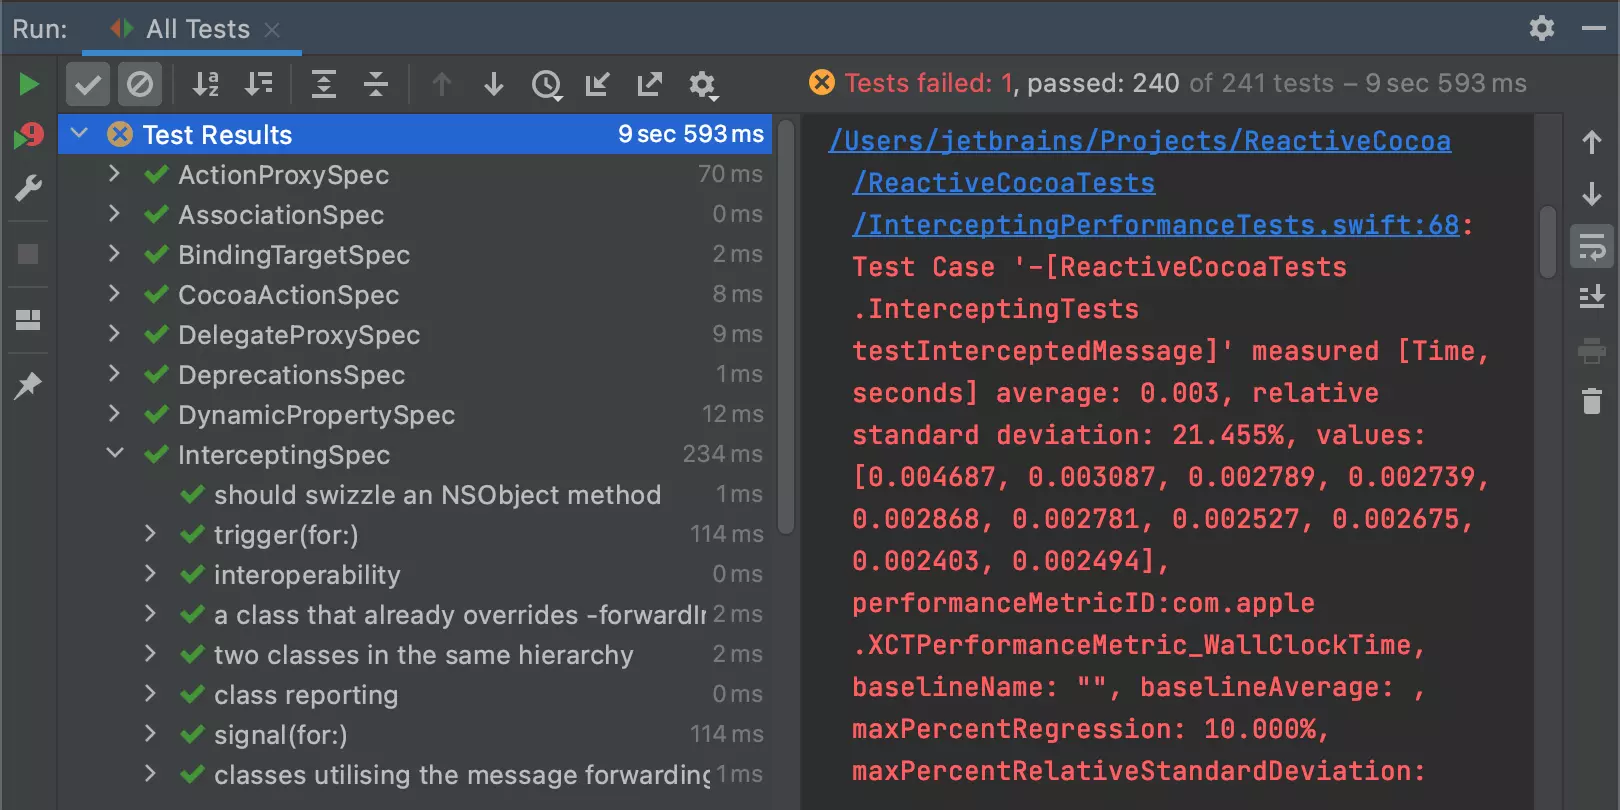The height and width of the screenshot is (810, 1620).
Task: Click the green Run tests play button
Action: pyautogui.click(x=29, y=84)
